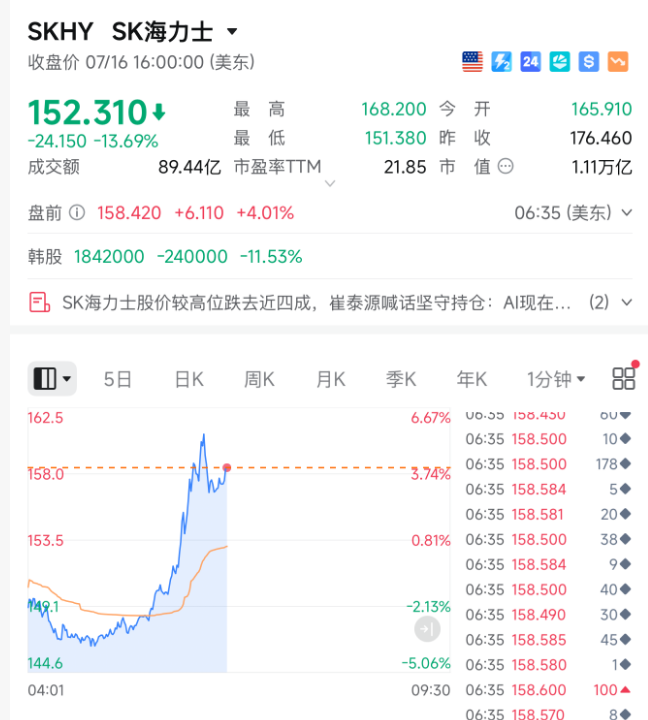
Task: Switch to the 日K chart tab
Action: [x=189, y=380]
